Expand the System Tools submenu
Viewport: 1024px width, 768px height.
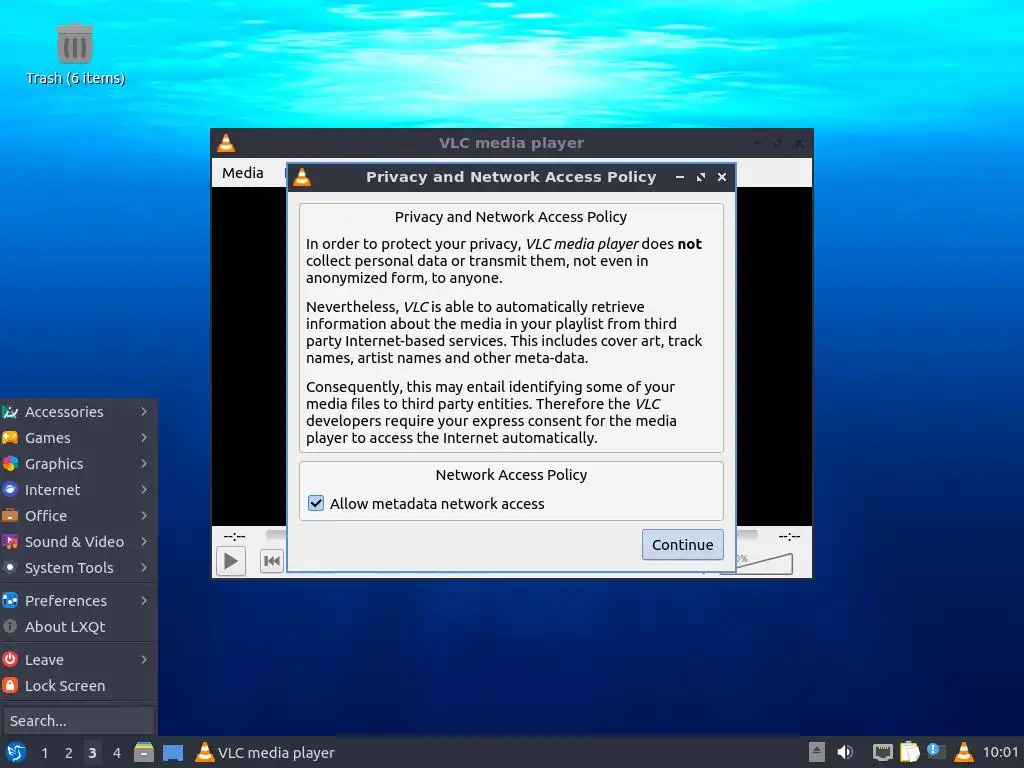pyautogui.click(x=78, y=568)
